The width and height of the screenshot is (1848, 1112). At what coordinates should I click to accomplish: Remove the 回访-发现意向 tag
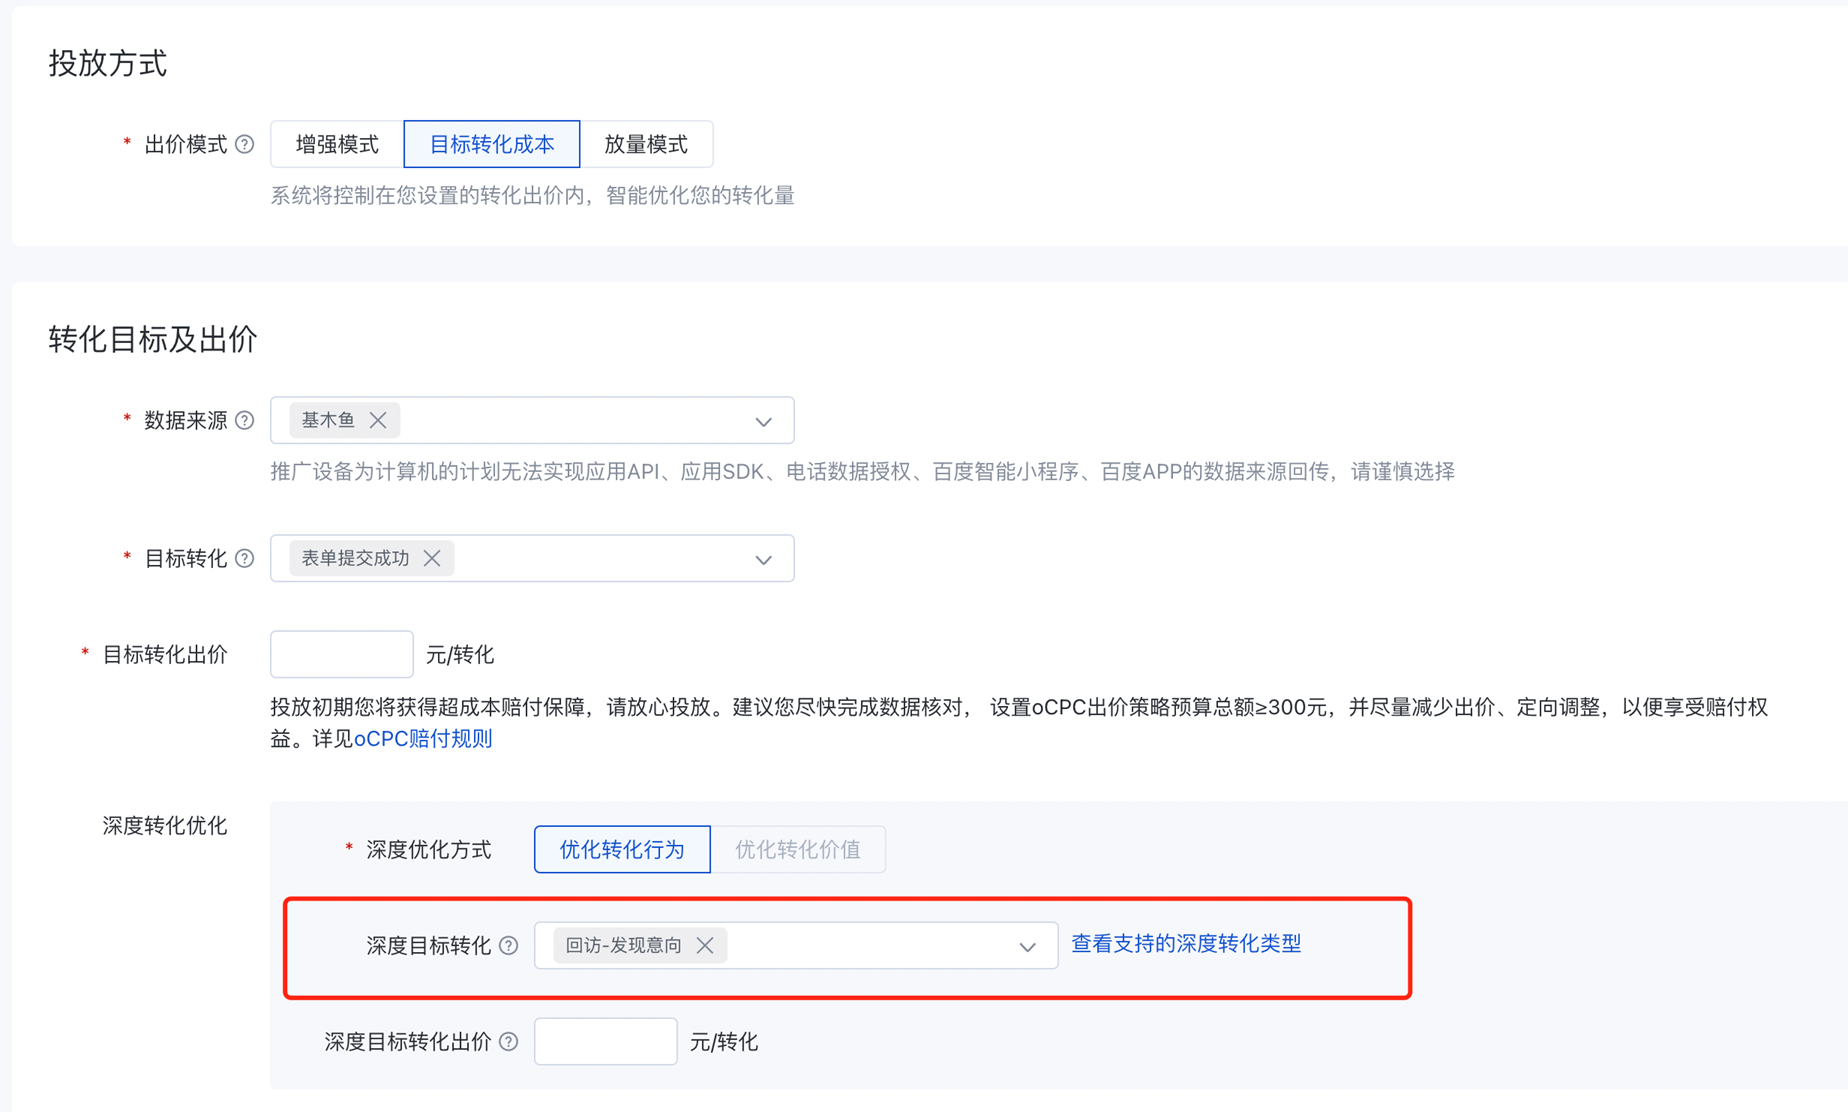pos(705,946)
